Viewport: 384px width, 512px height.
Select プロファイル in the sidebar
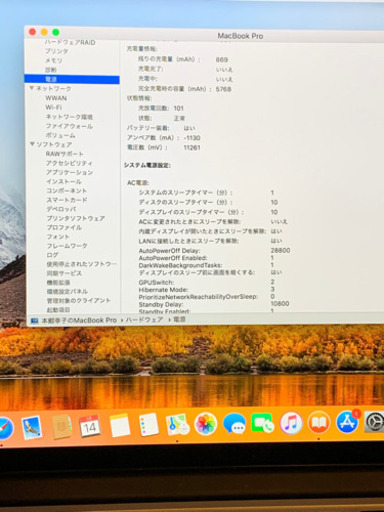[x=64, y=227]
